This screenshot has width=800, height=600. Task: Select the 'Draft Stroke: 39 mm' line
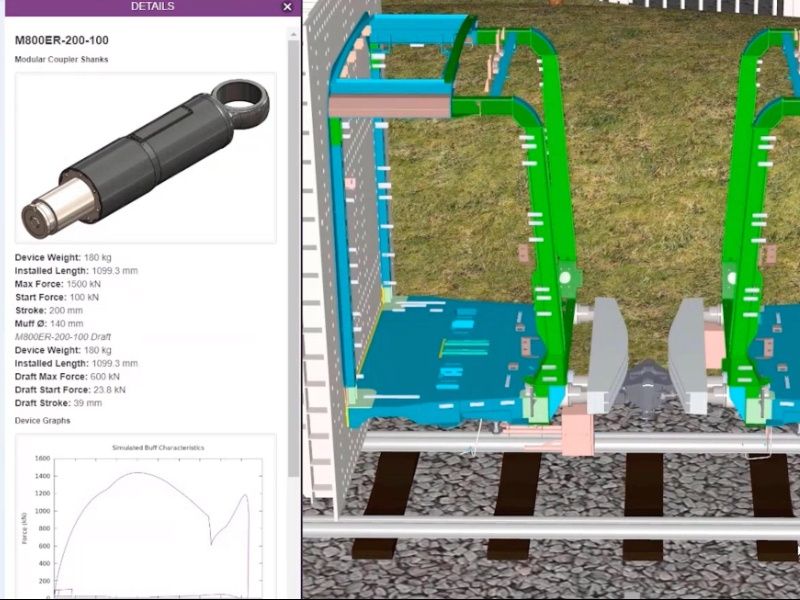point(58,403)
